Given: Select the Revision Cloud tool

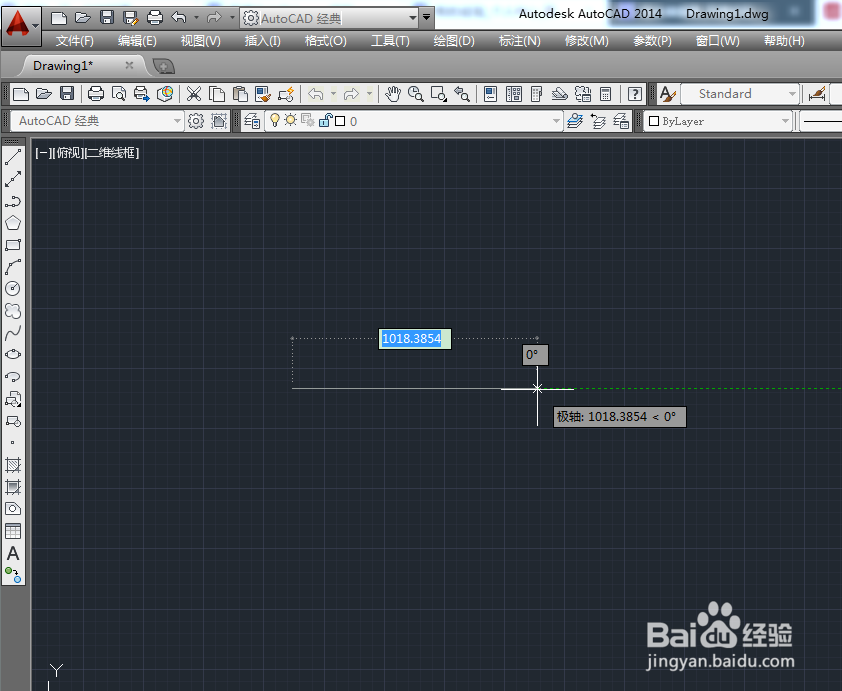Looking at the screenshot, I should click(x=13, y=311).
